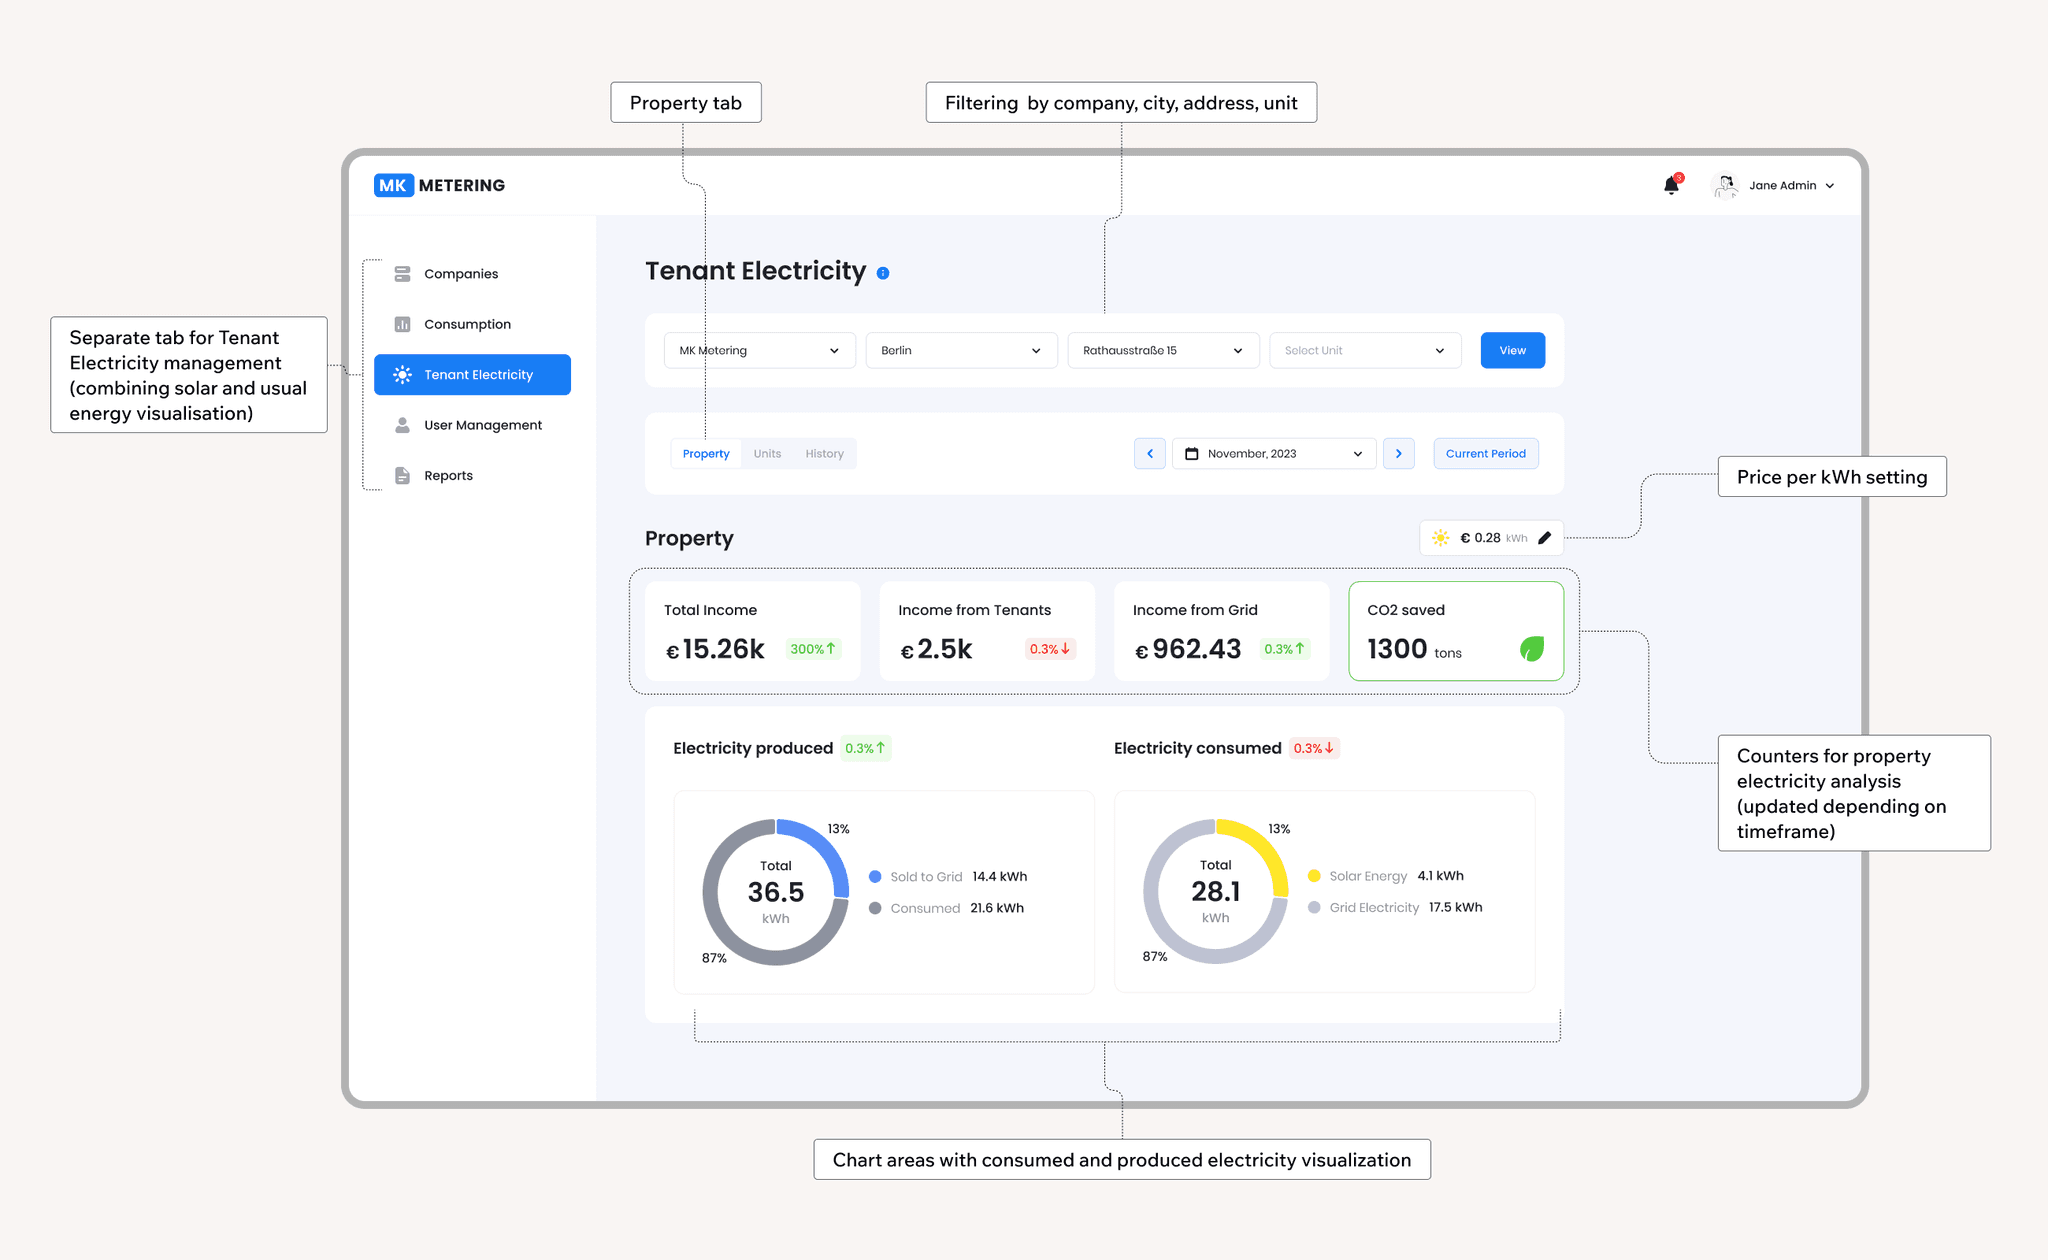The image size is (2048, 1260).
Task: Open the Select Unit dropdown
Action: click(x=1364, y=351)
